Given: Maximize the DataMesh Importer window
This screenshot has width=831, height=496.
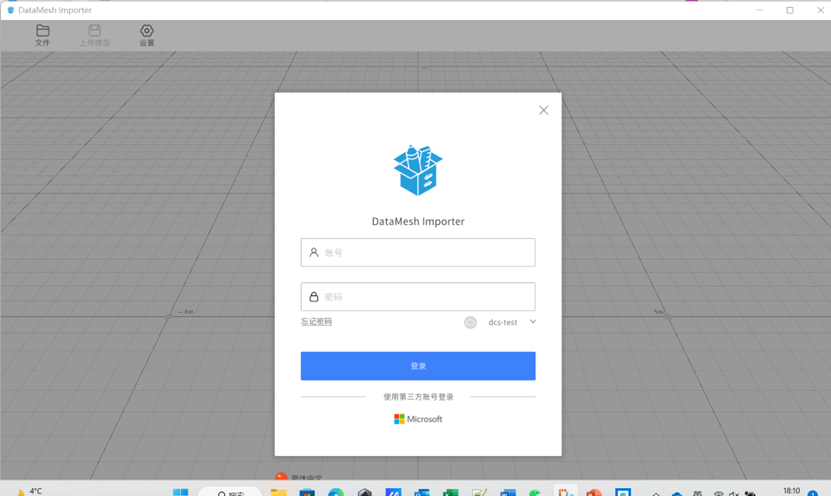Looking at the screenshot, I should pyautogui.click(x=789, y=10).
